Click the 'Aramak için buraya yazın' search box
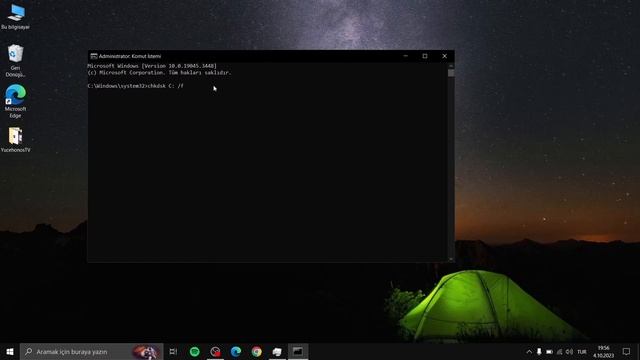Viewport: 640px width, 360px height. 91,351
